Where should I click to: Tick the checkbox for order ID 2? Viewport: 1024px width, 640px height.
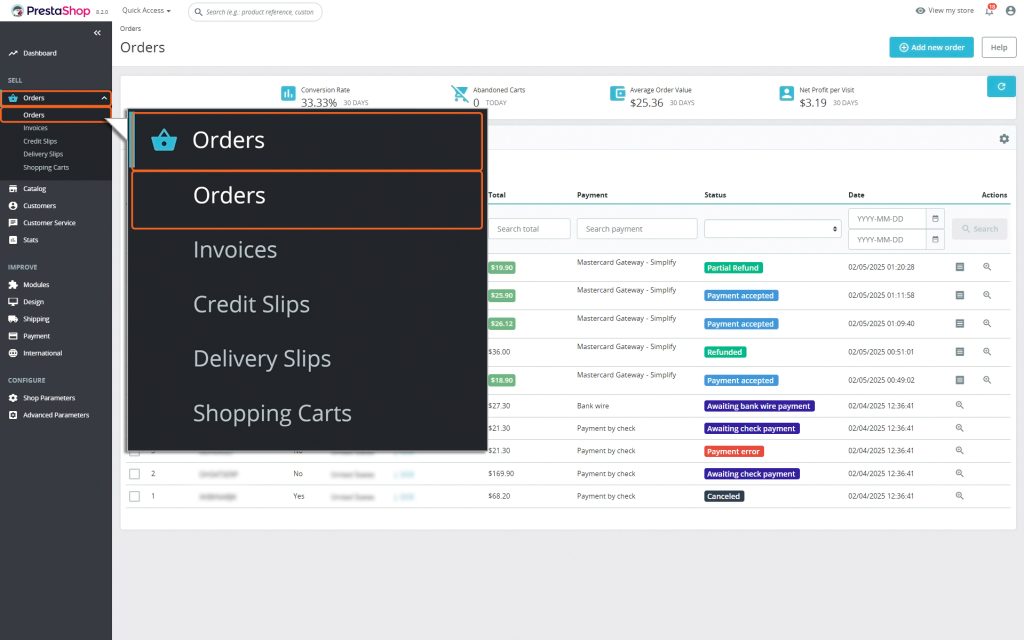click(135, 474)
